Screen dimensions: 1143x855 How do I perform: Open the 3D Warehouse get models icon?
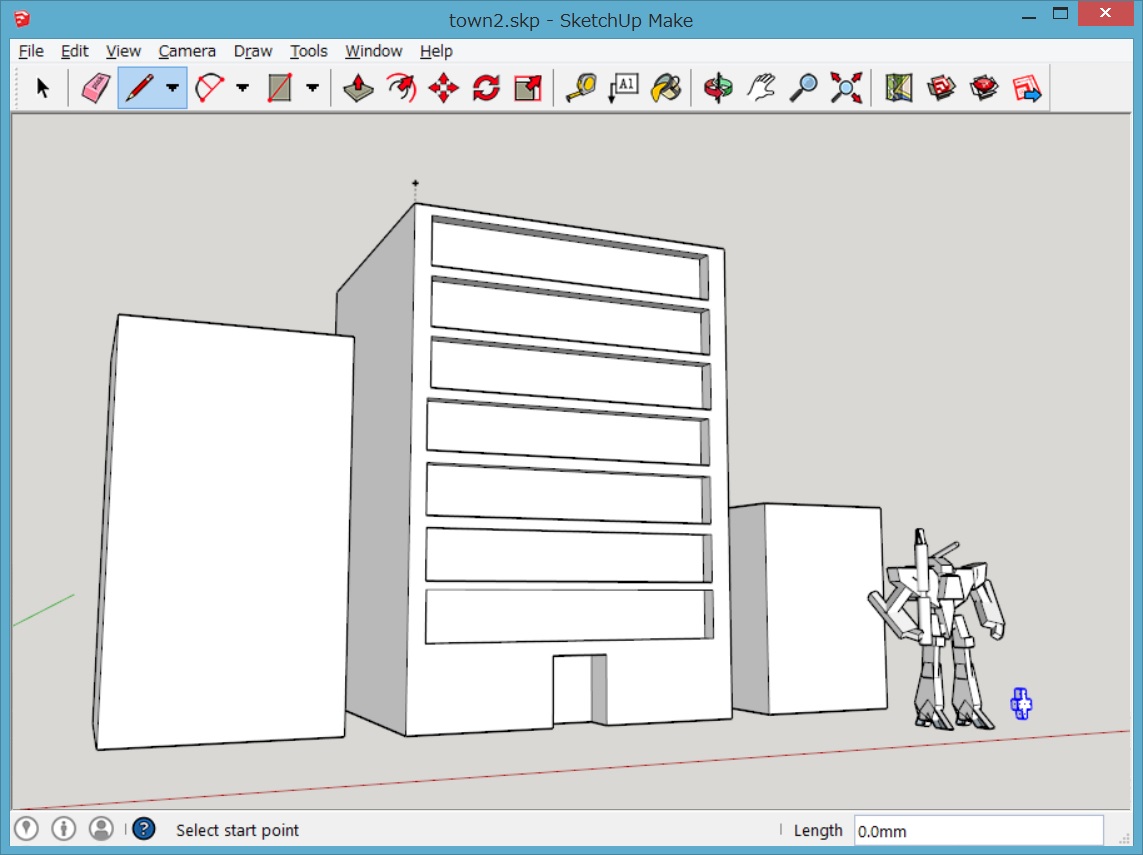941,88
